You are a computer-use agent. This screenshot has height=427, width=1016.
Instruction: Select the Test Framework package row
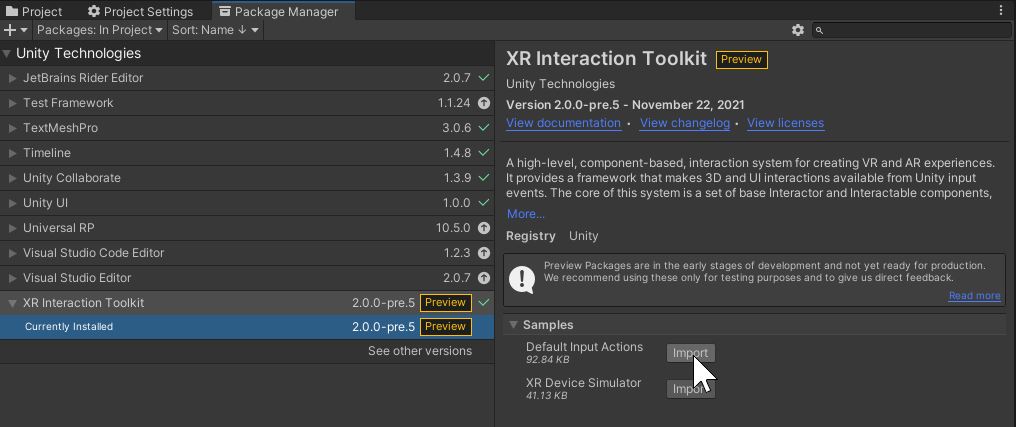[247, 103]
